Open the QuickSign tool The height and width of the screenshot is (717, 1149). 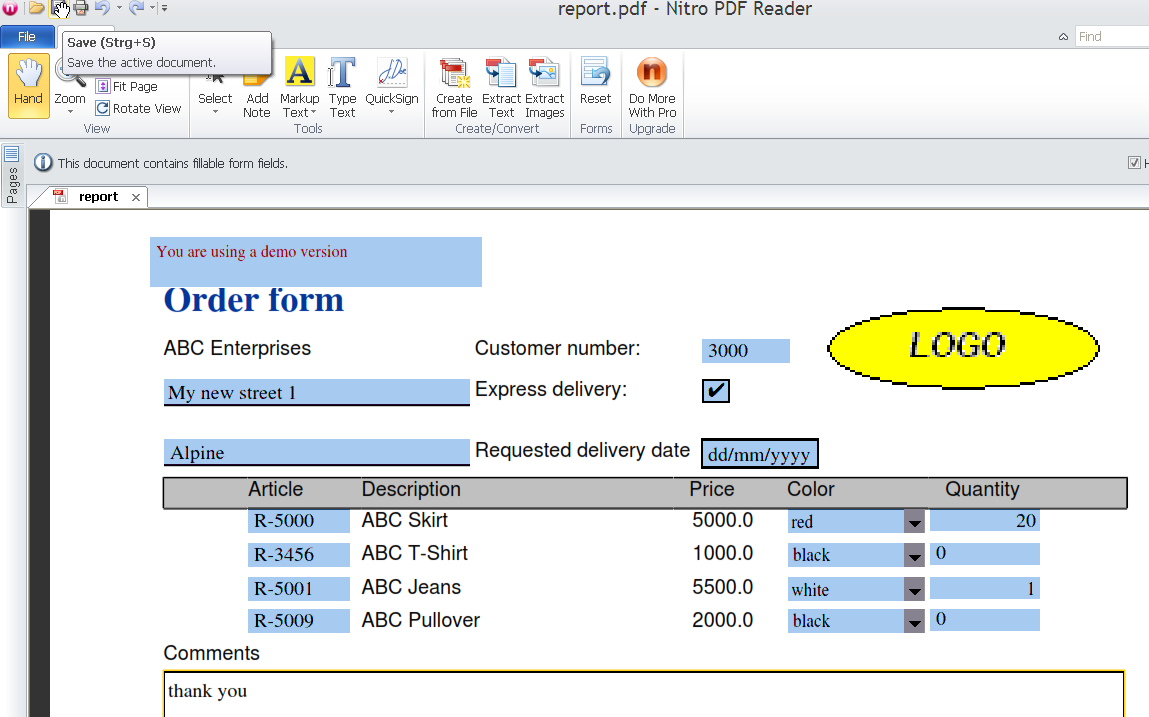click(392, 87)
